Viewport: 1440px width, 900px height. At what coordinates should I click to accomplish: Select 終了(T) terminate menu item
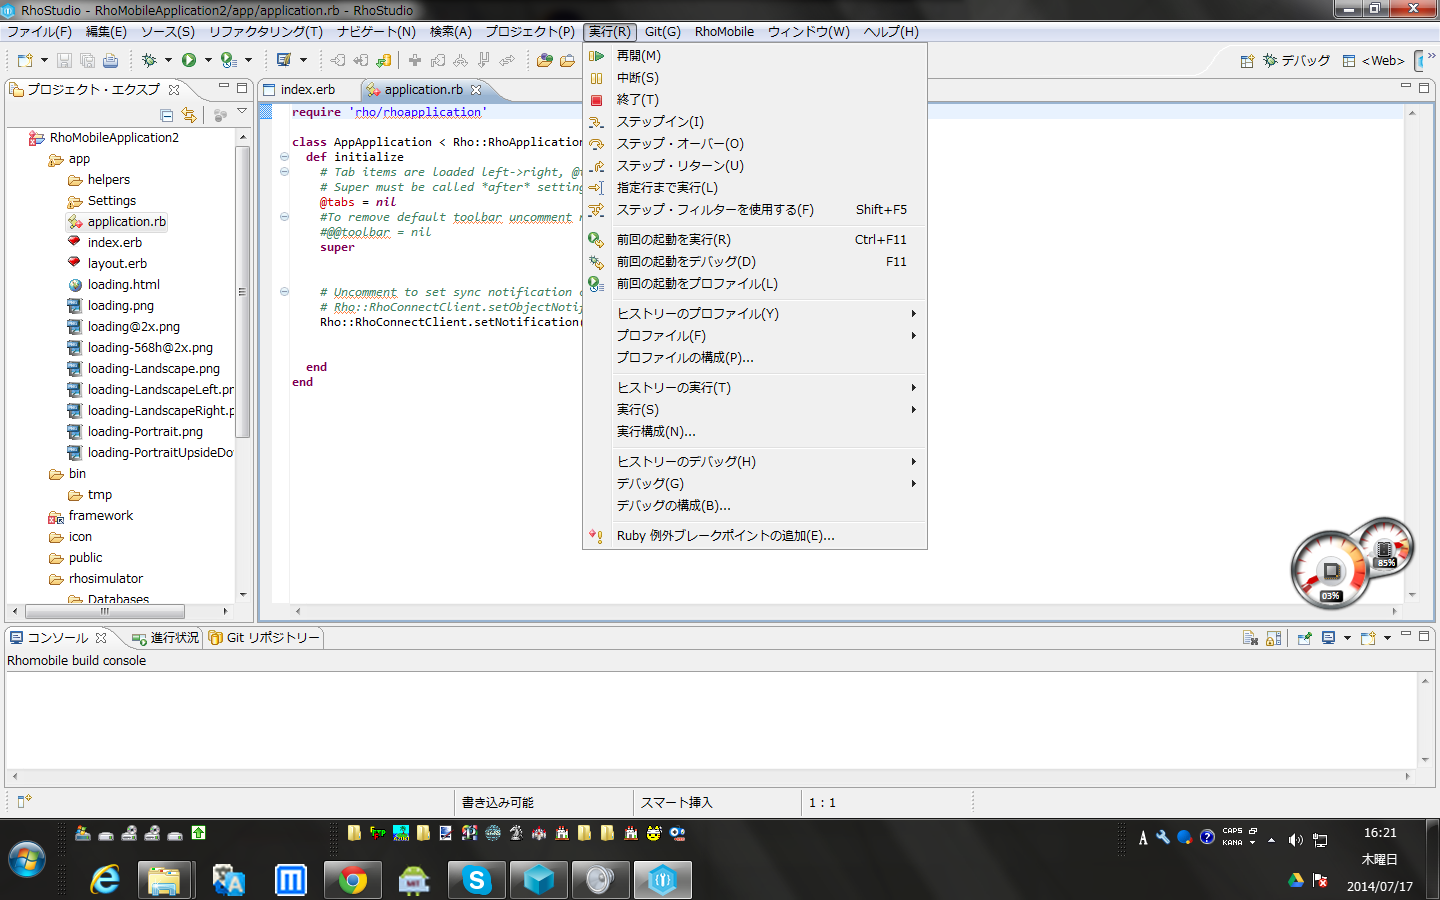pos(755,100)
